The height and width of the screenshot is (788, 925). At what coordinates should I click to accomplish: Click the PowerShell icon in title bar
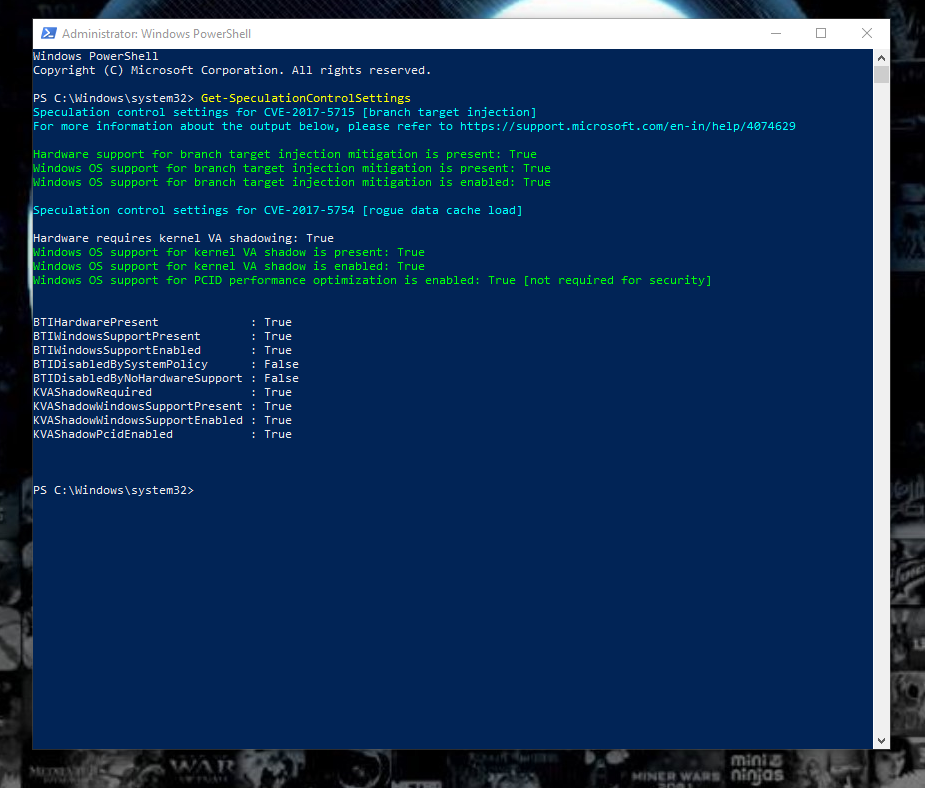pyautogui.click(x=48, y=34)
